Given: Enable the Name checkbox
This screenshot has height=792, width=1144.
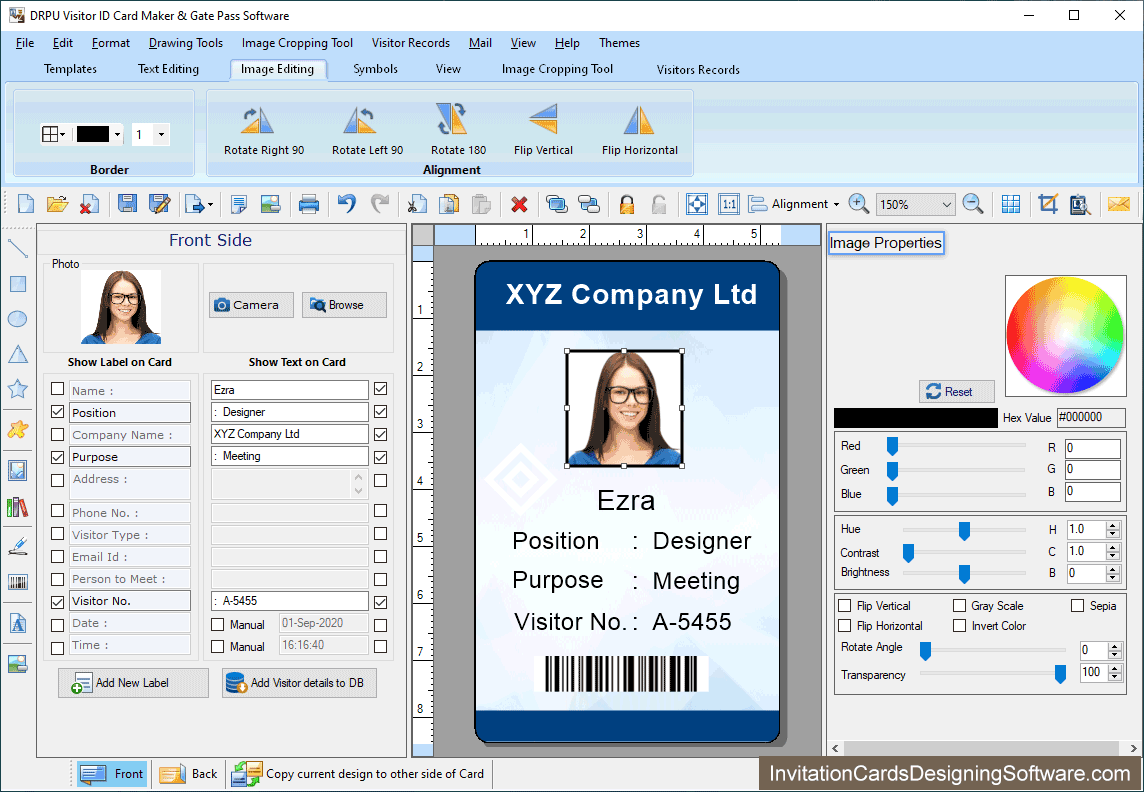Looking at the screenshot, I should click(57, 389).
